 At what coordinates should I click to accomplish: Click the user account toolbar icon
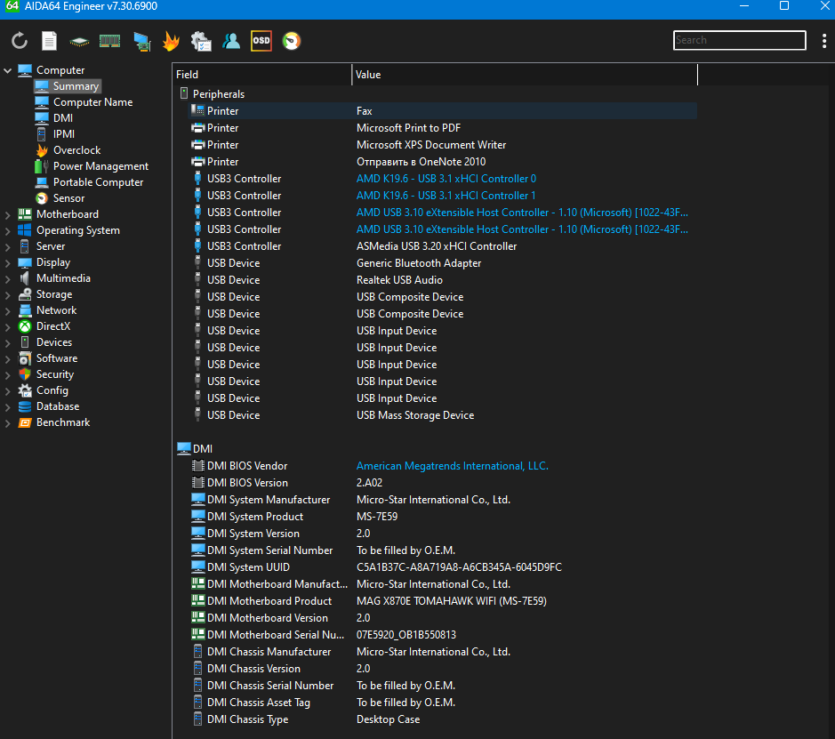(231, 41)
